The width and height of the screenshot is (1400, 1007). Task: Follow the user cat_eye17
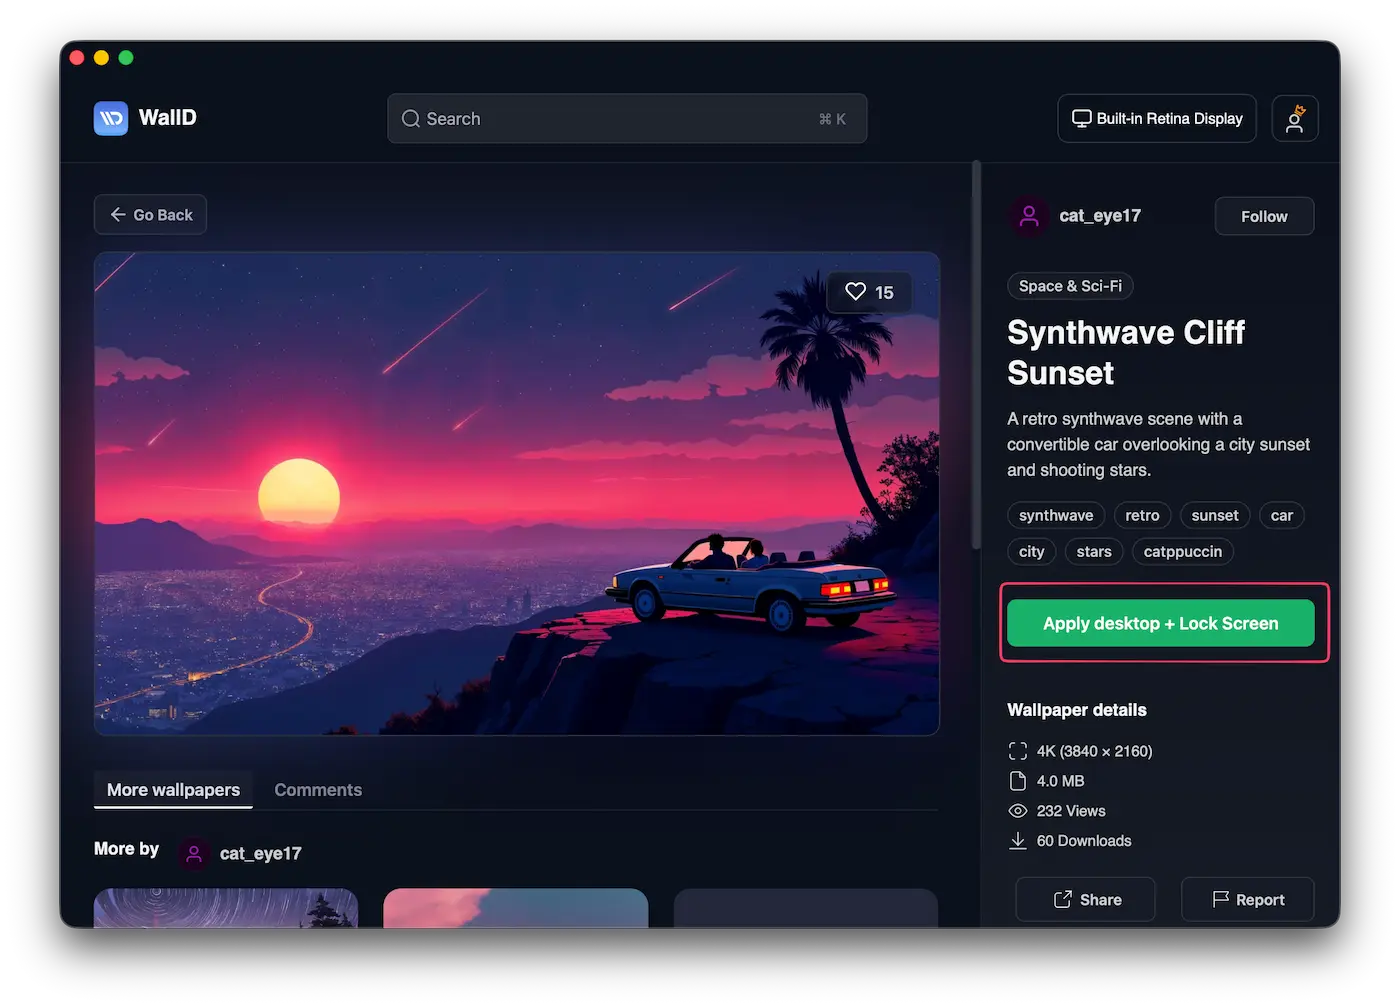1263,216
